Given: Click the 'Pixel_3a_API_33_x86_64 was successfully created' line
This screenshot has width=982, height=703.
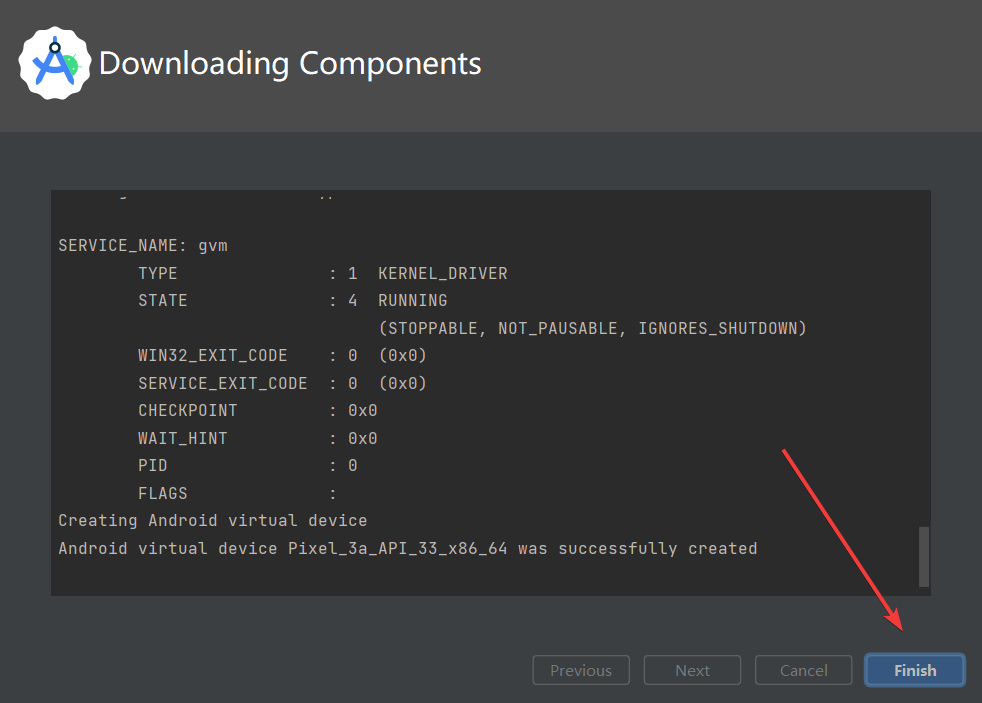Looking at the screenshot, I should [408, 548].
